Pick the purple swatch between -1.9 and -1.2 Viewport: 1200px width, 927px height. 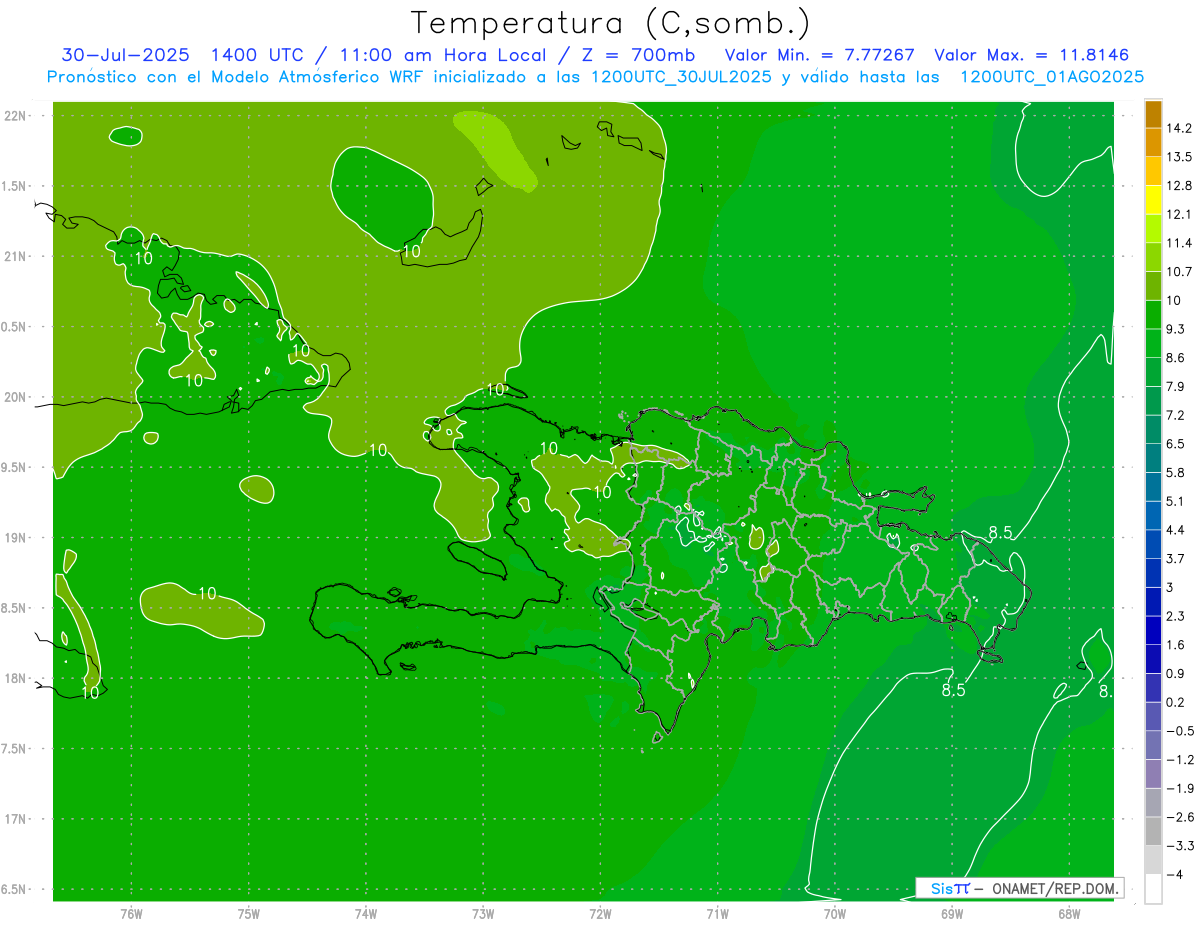click(1153, 774)
